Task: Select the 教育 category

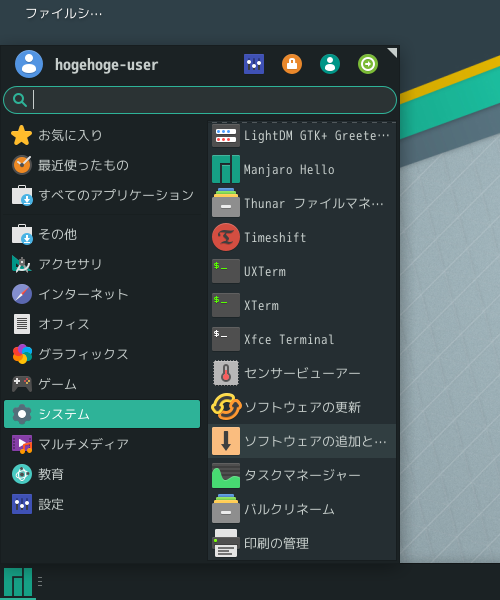Action: coord(102,474)
